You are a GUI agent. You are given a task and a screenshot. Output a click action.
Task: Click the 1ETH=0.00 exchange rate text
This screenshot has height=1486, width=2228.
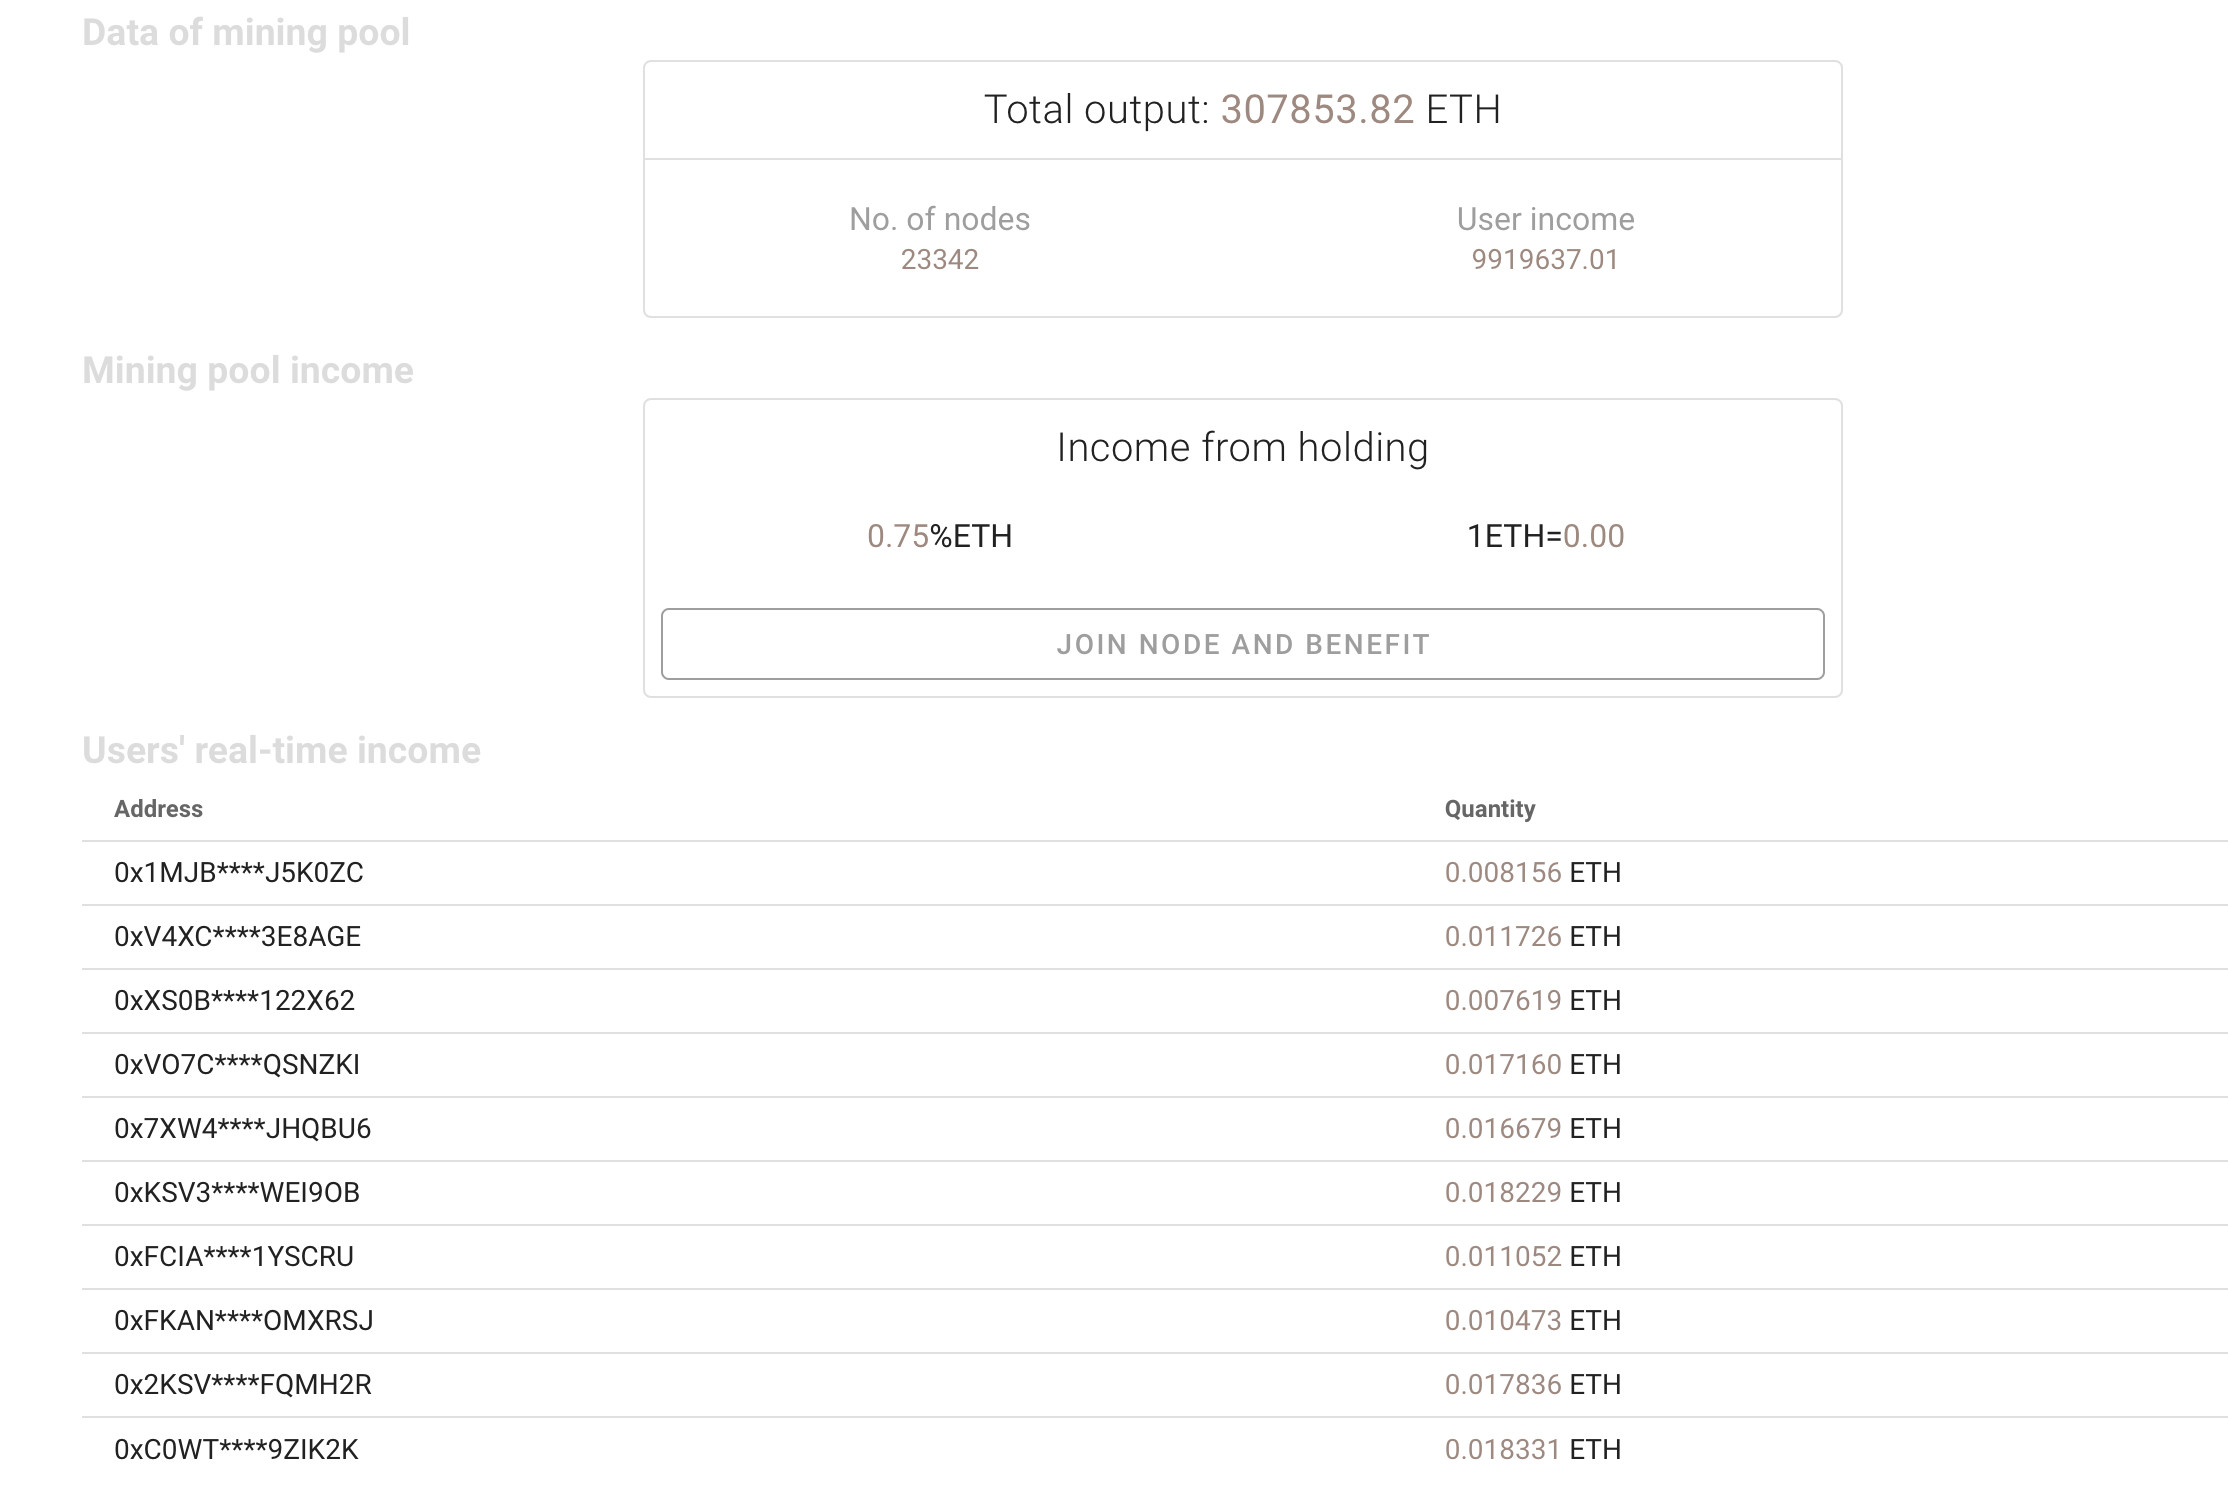(x=1545, y=536)
